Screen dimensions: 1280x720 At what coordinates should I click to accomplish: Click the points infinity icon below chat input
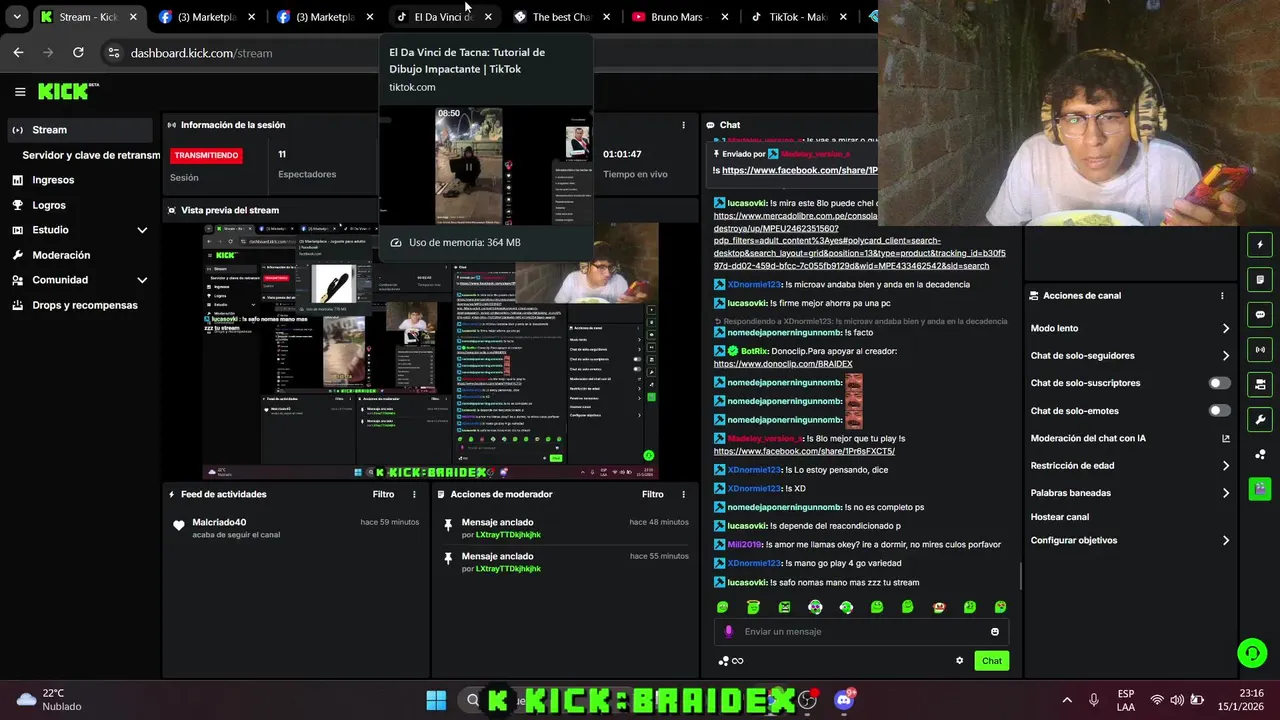point(731,661)
